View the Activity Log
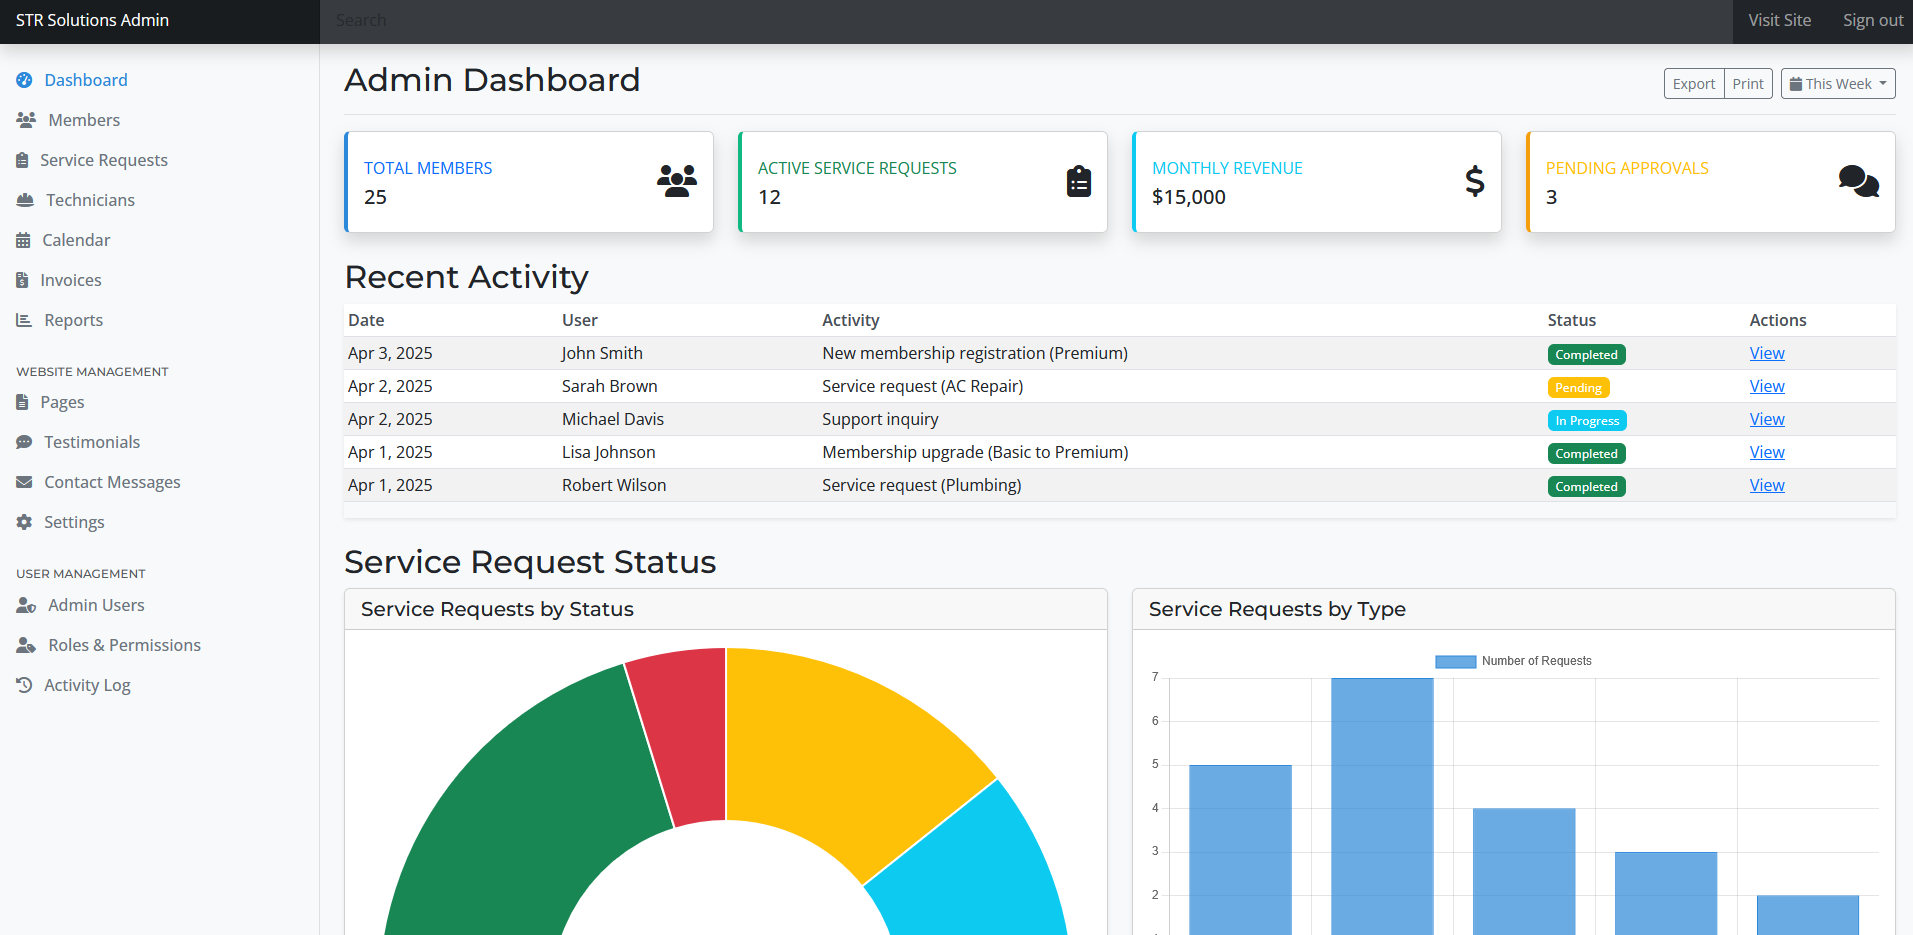 (87, 684)
